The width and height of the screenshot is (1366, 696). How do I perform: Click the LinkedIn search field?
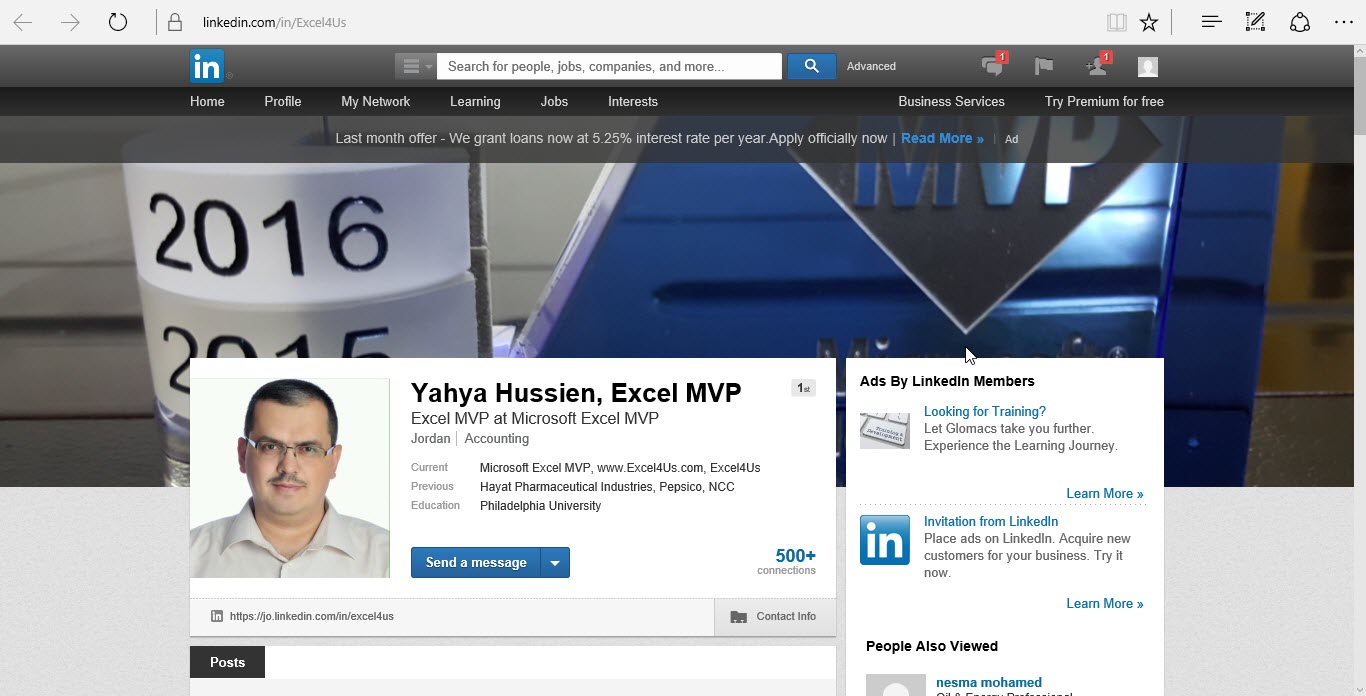coord(610,66)
